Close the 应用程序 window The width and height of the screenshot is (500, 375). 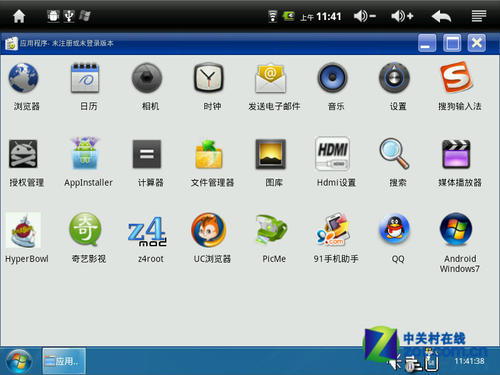(477, 43)
